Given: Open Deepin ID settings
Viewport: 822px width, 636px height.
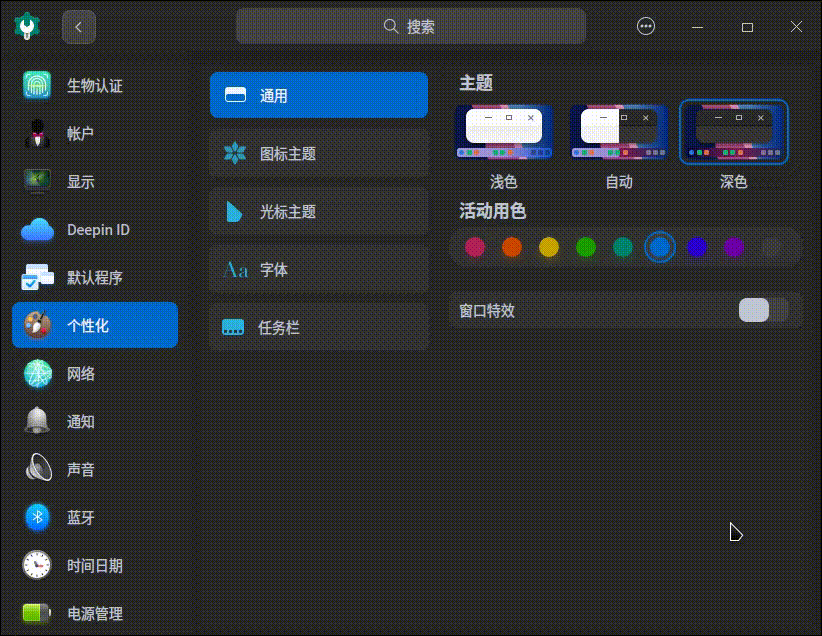Looking at the screenshot, I should (x=93, y=230).
